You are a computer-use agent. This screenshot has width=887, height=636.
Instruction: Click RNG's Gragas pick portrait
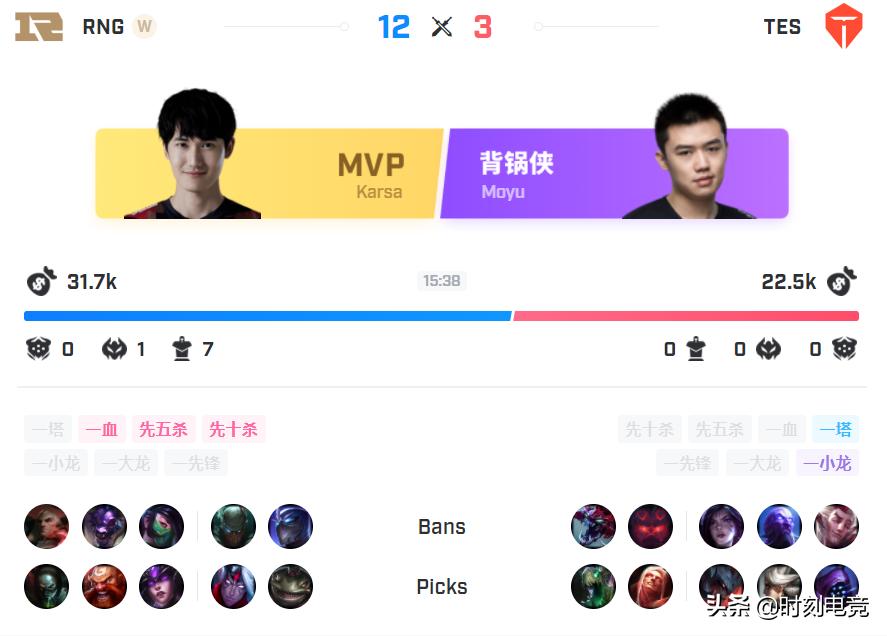(104, 586)
